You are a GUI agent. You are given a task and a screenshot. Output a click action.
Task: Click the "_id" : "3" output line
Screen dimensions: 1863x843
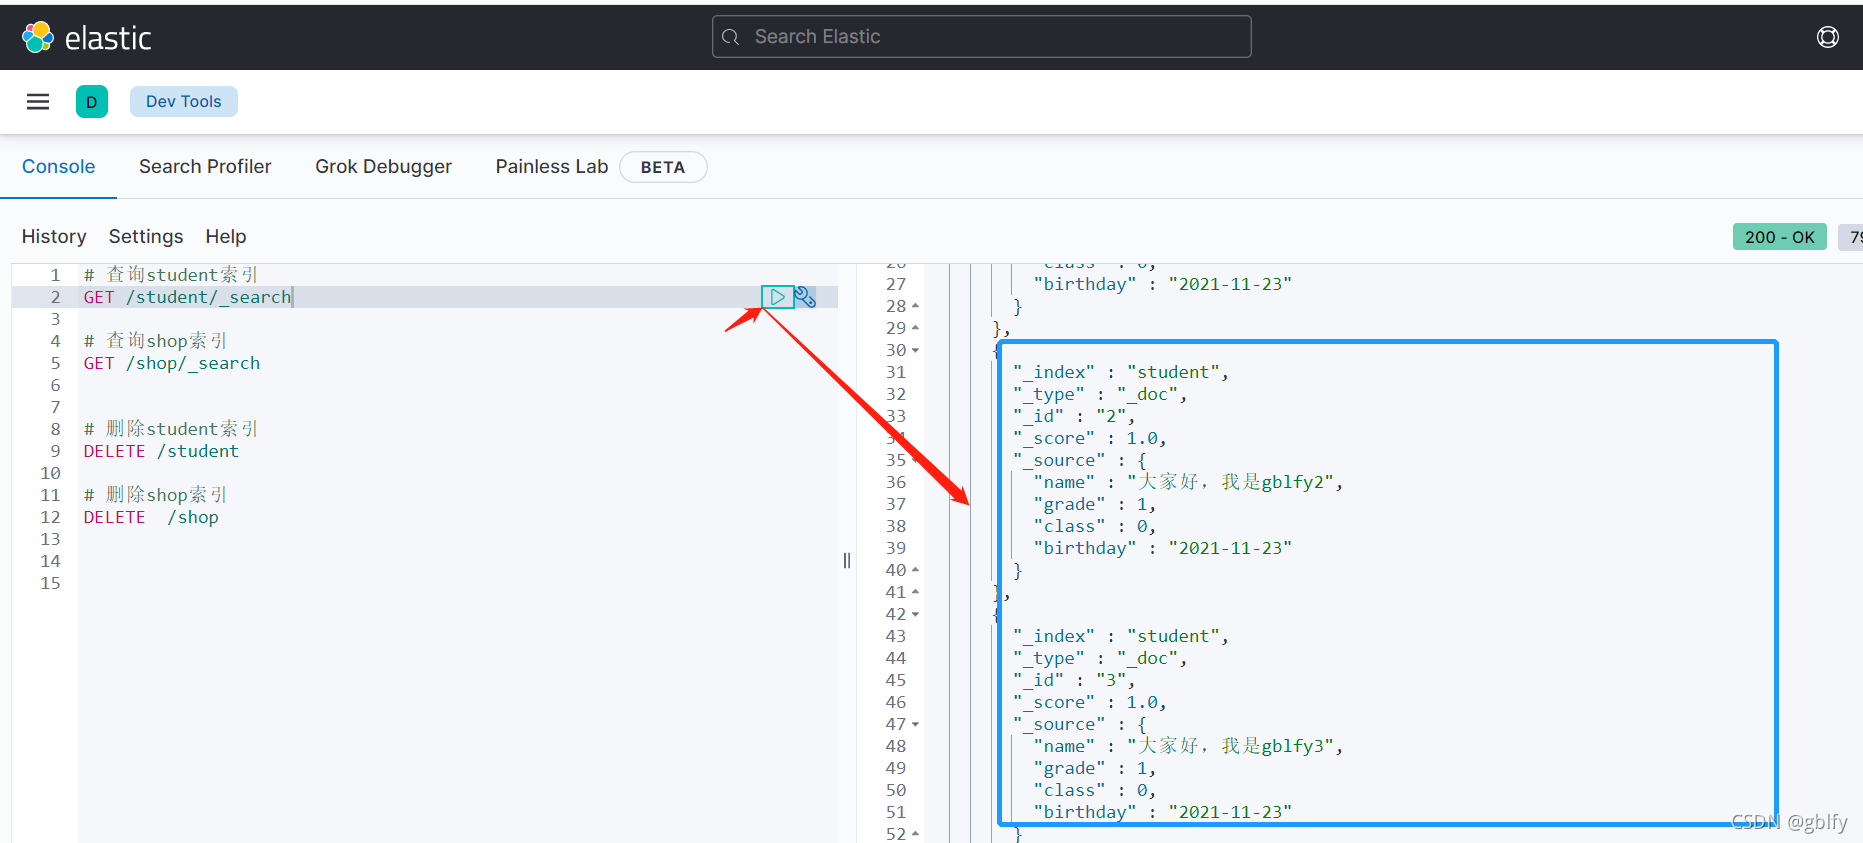tap(1074, 680)
